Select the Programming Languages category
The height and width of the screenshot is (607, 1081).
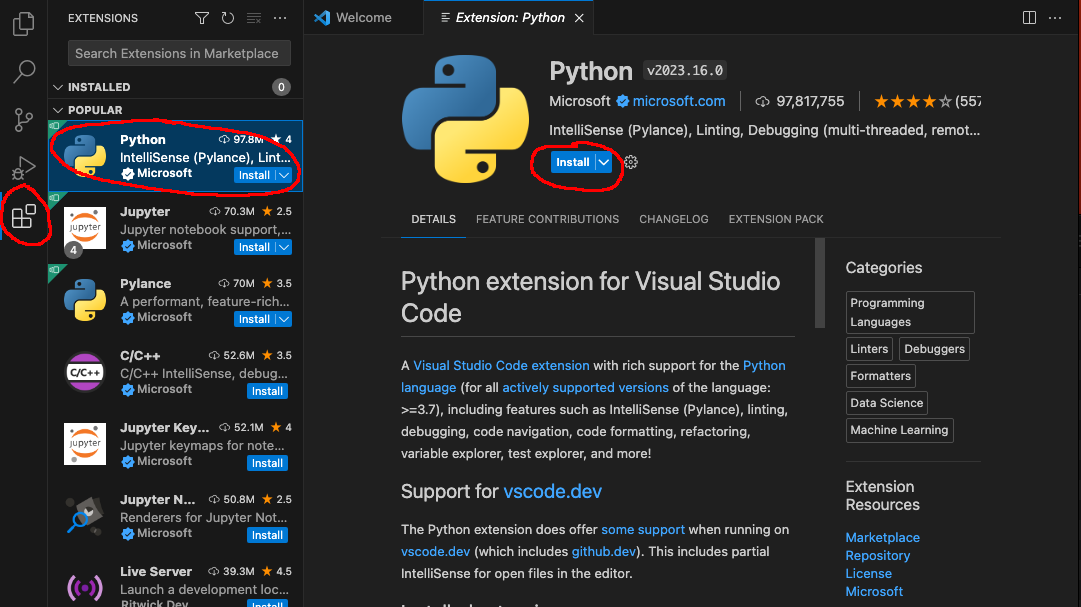pos(910,312)
